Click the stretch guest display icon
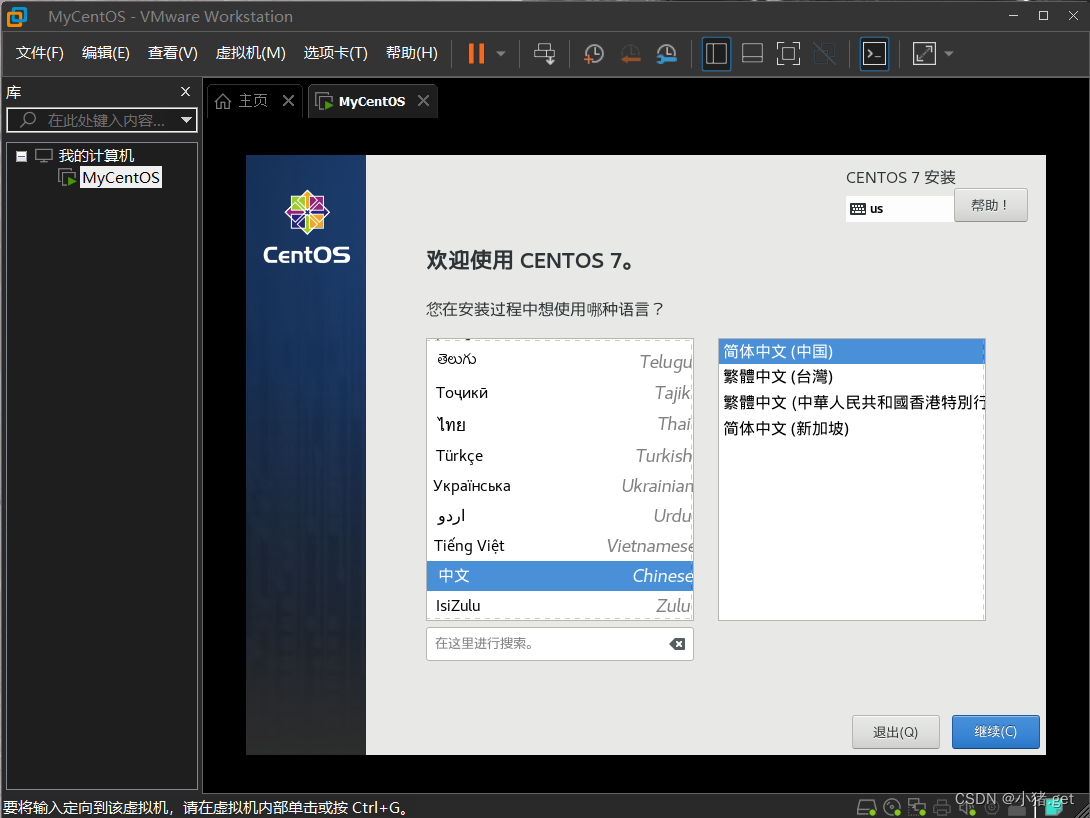This screenshot has width=1090, height=818. click(924, 54)
